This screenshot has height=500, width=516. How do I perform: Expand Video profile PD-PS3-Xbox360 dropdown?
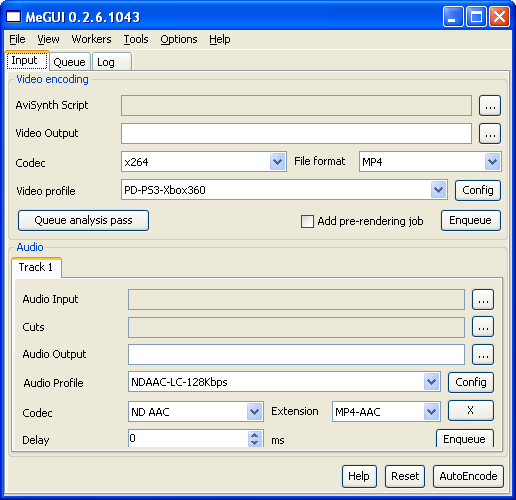(x=438, y=190)
